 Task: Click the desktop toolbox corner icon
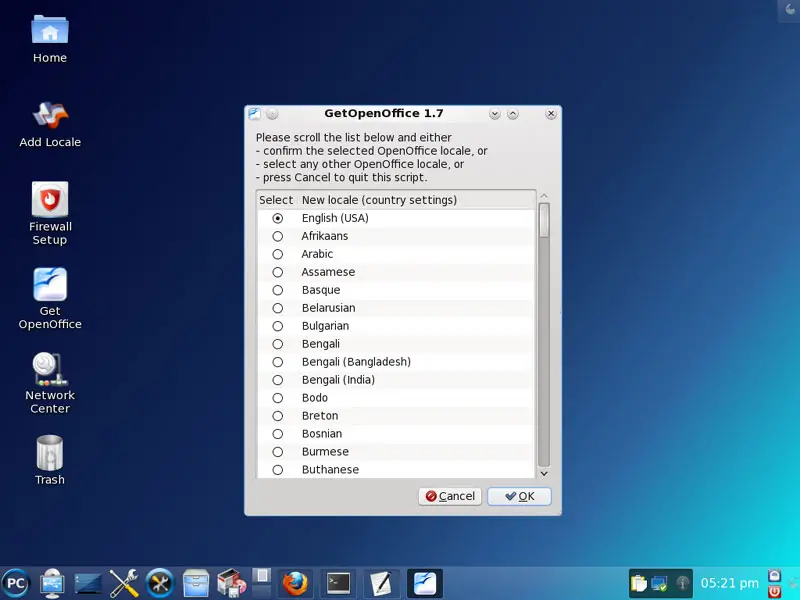coord(789,11)
